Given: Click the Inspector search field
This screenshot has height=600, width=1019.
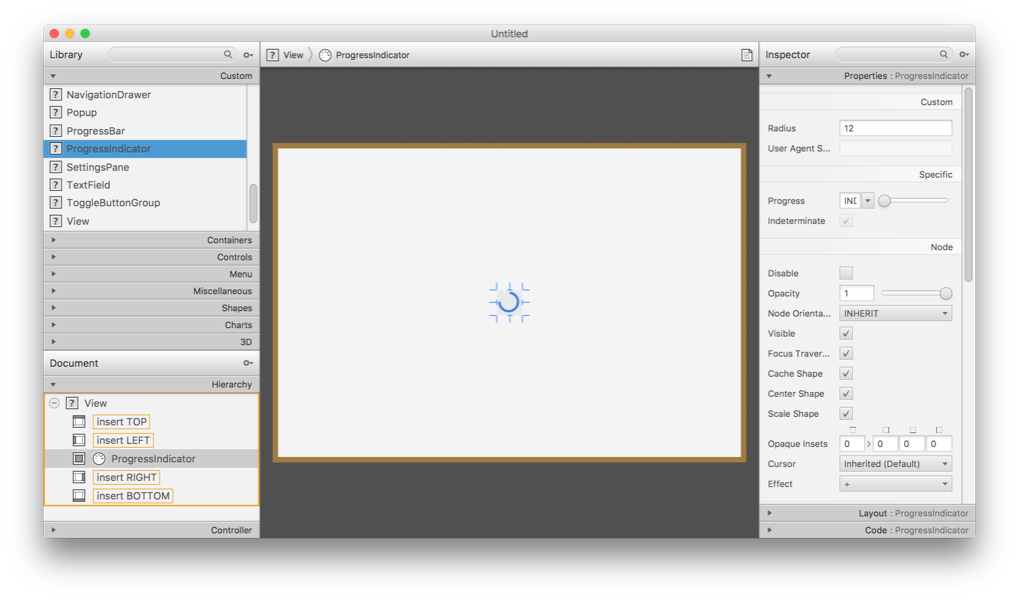Looking at the screenshot, I should pos(894,55).
